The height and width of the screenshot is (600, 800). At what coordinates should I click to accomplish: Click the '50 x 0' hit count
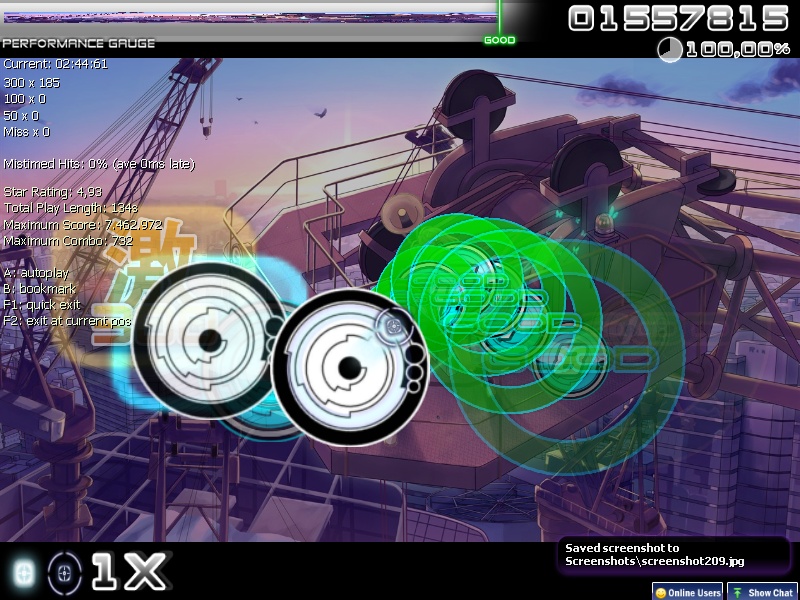[x=21, y=116]
